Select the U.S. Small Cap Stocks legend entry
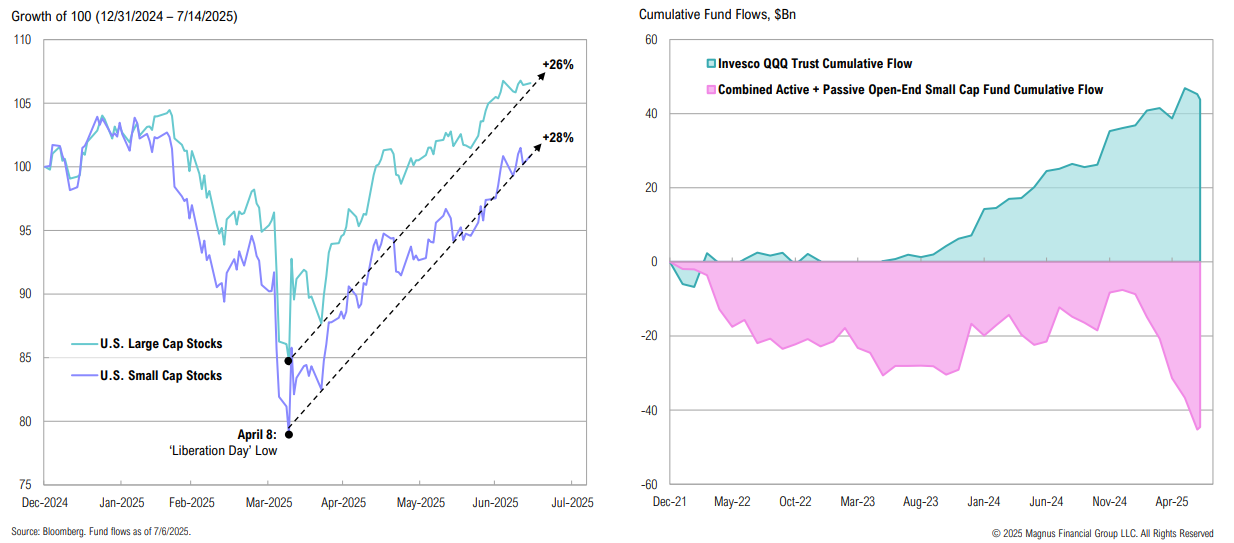 pos(161,376)
